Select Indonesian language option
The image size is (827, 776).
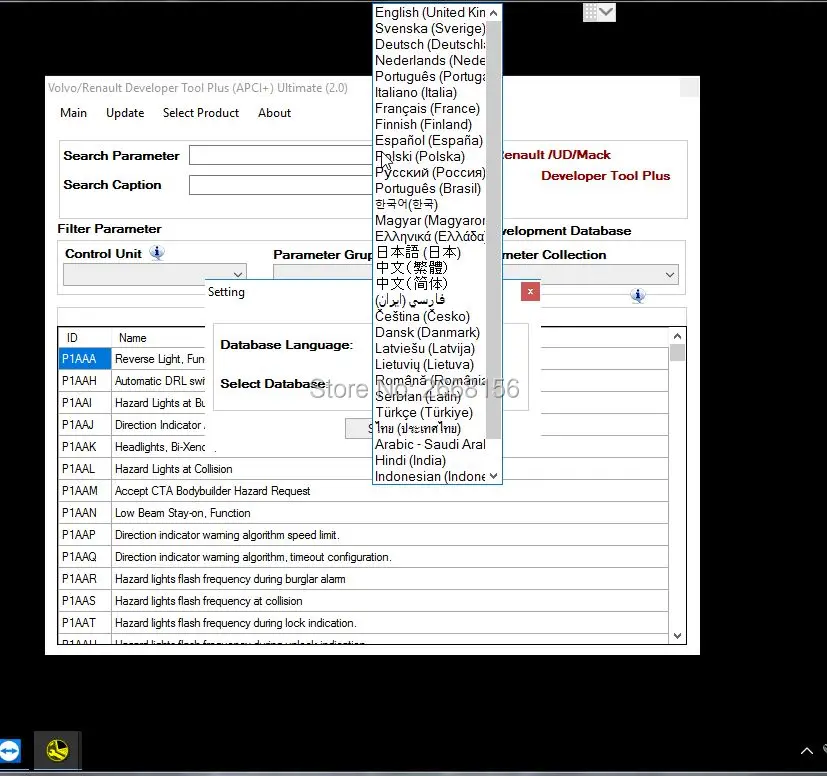(430, 476)
